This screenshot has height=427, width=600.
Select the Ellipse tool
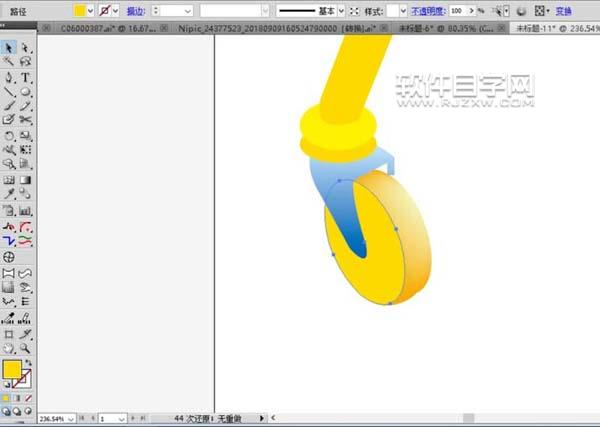click(x=25, y=92)
